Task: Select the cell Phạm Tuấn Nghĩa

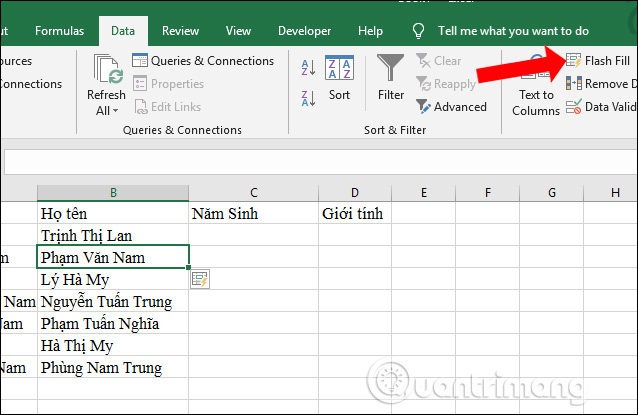Action: click(x=113, y=323)
